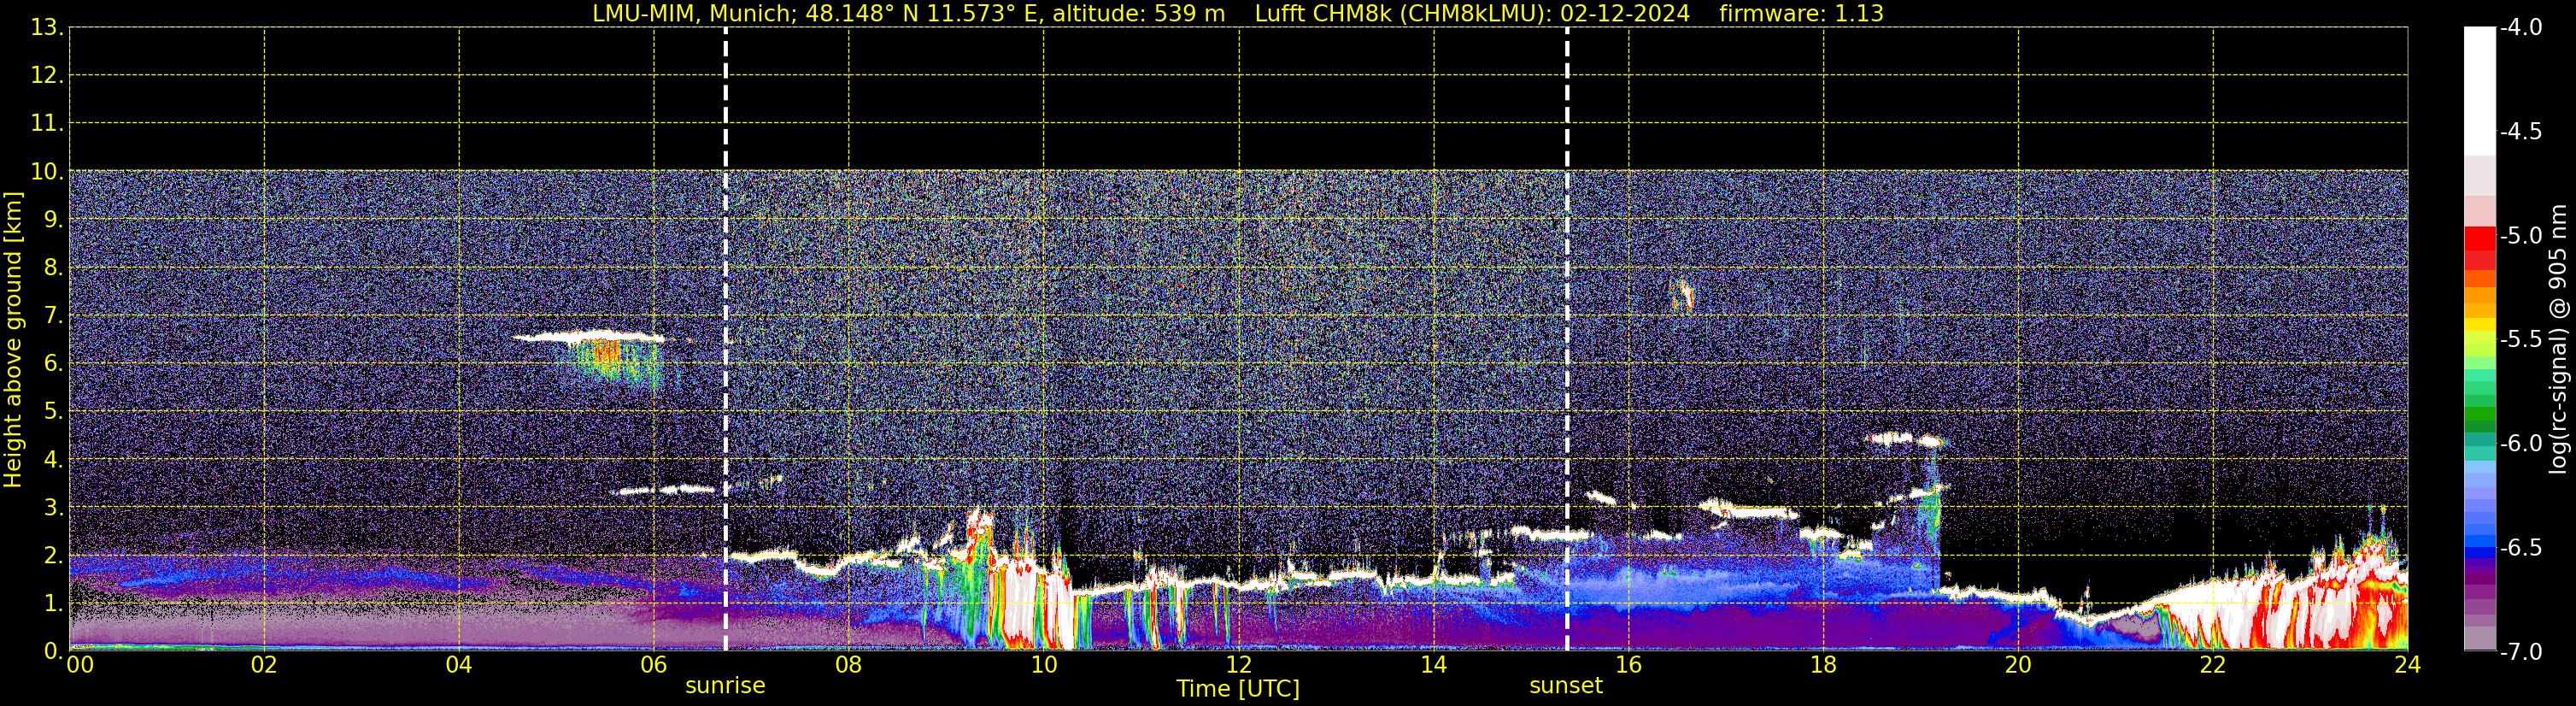Click the white section of the colorbar
Viewport: 2576px width, 706px height.
[2479, 90]
